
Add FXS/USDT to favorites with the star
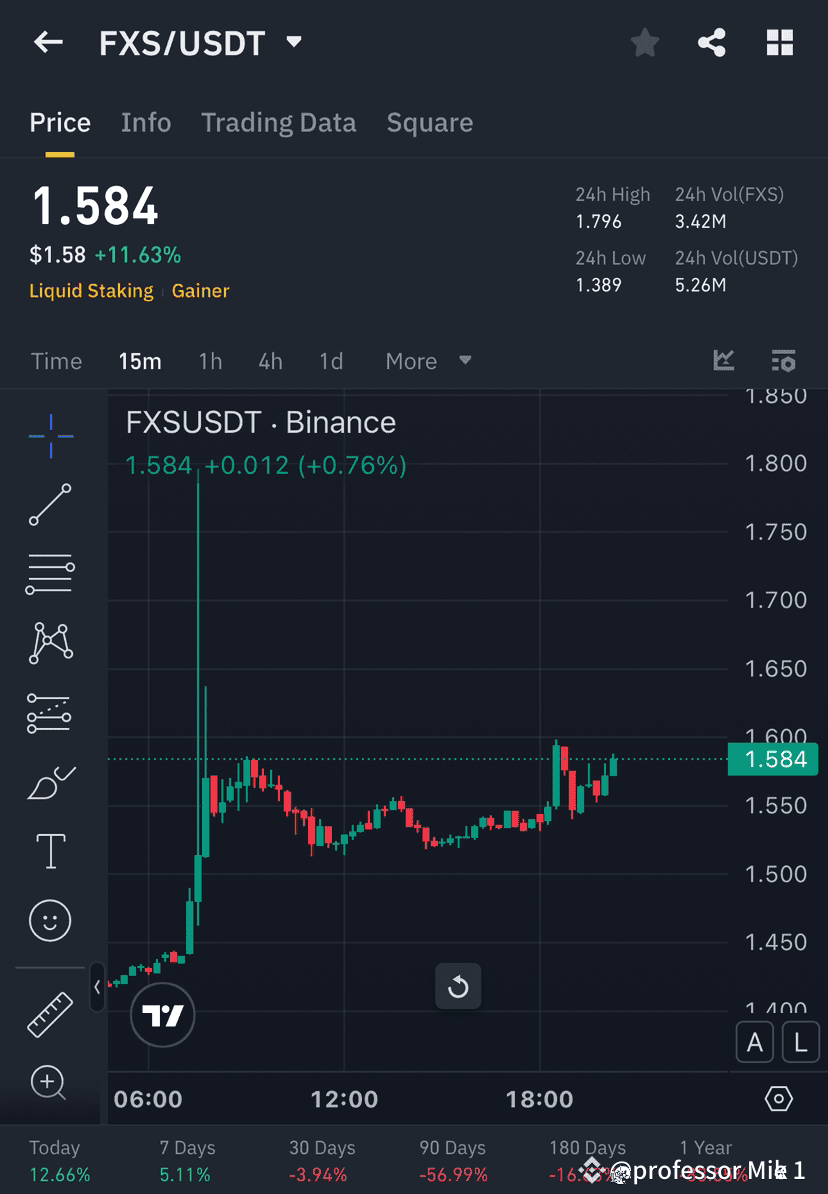644,42
